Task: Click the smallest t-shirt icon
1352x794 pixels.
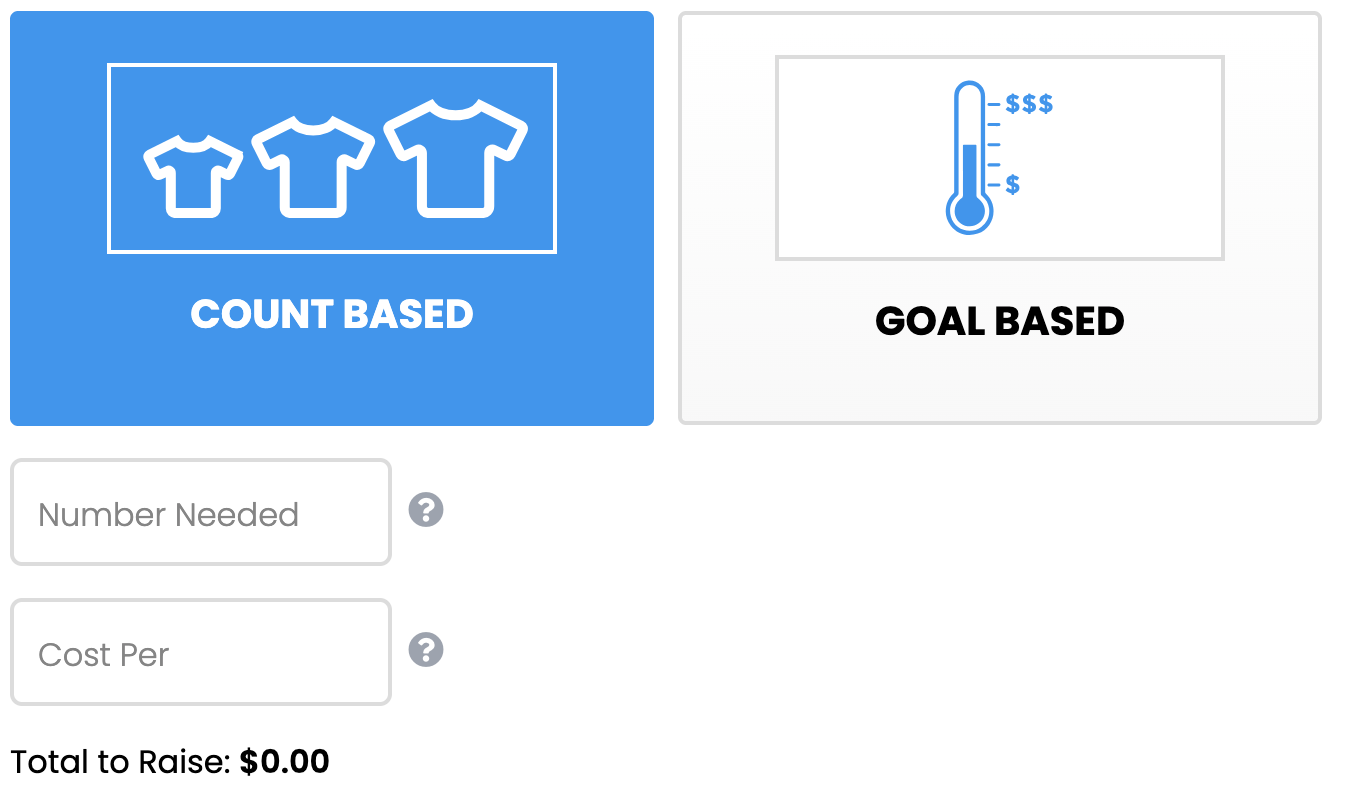Action: pyautogui.click(x=194, y=176)
